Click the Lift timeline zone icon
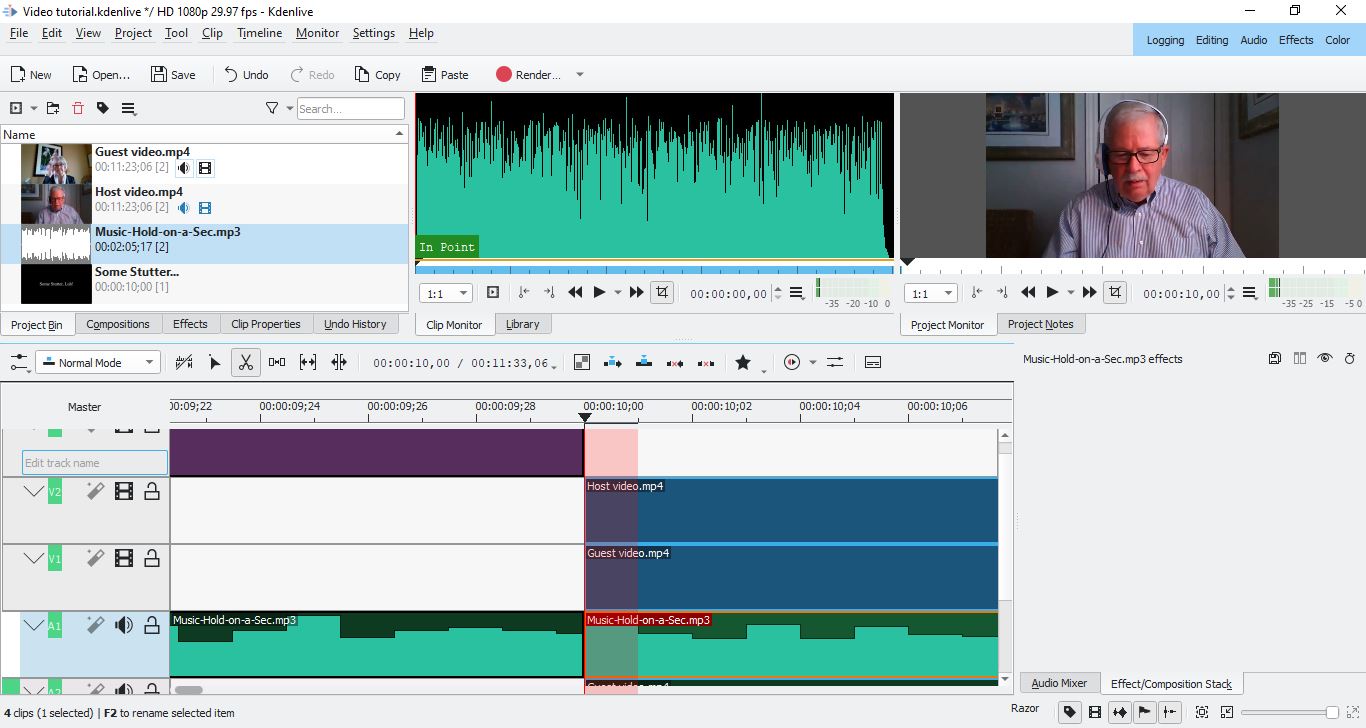The image size is (1366, 728). (706, 362)
